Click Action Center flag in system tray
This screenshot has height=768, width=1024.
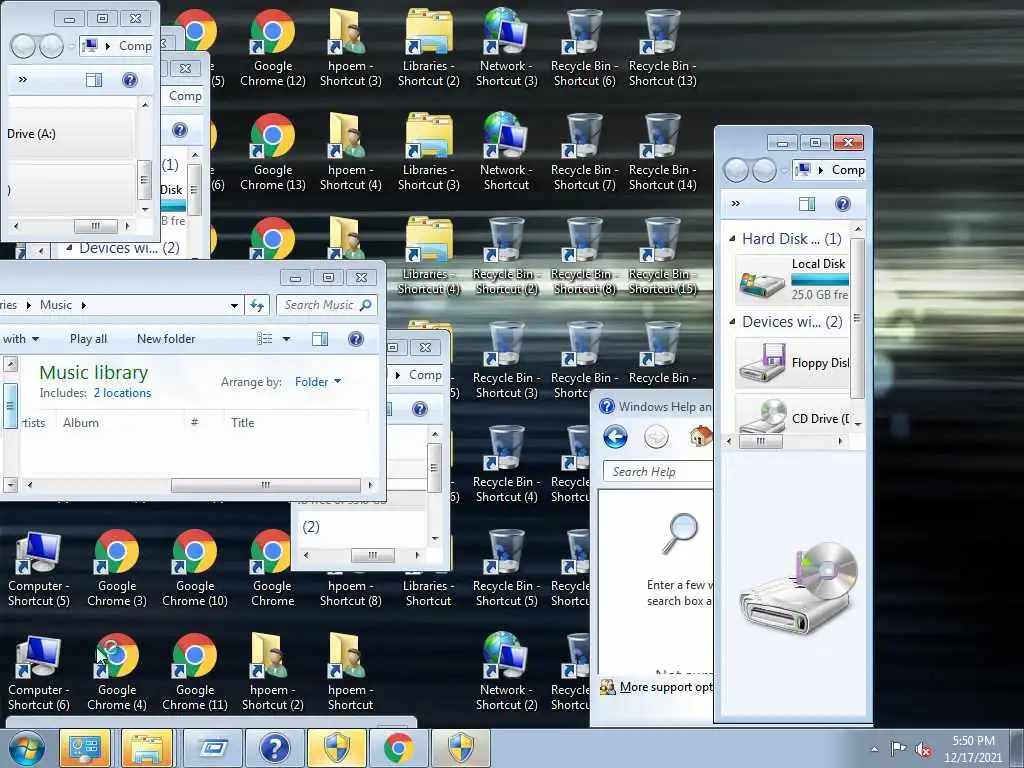[x=898, y=749]
